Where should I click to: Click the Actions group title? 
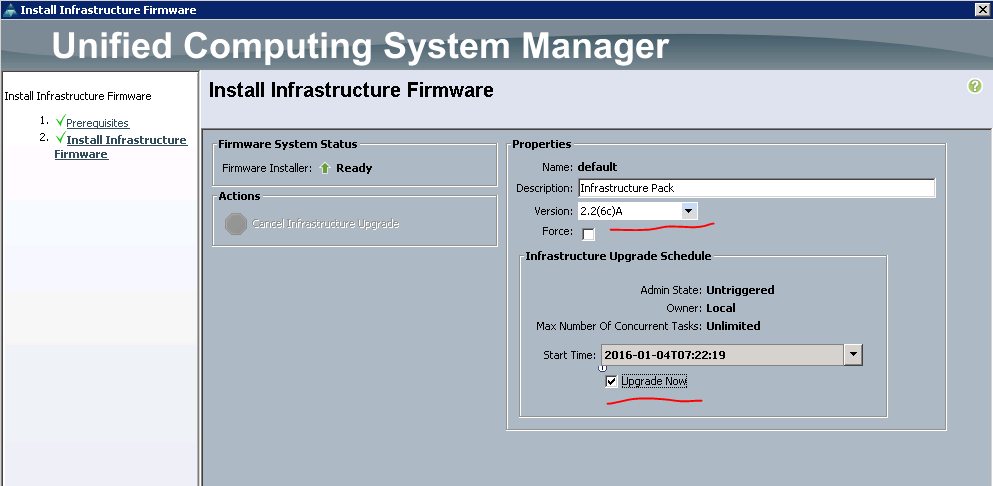[x=239, y=196]
